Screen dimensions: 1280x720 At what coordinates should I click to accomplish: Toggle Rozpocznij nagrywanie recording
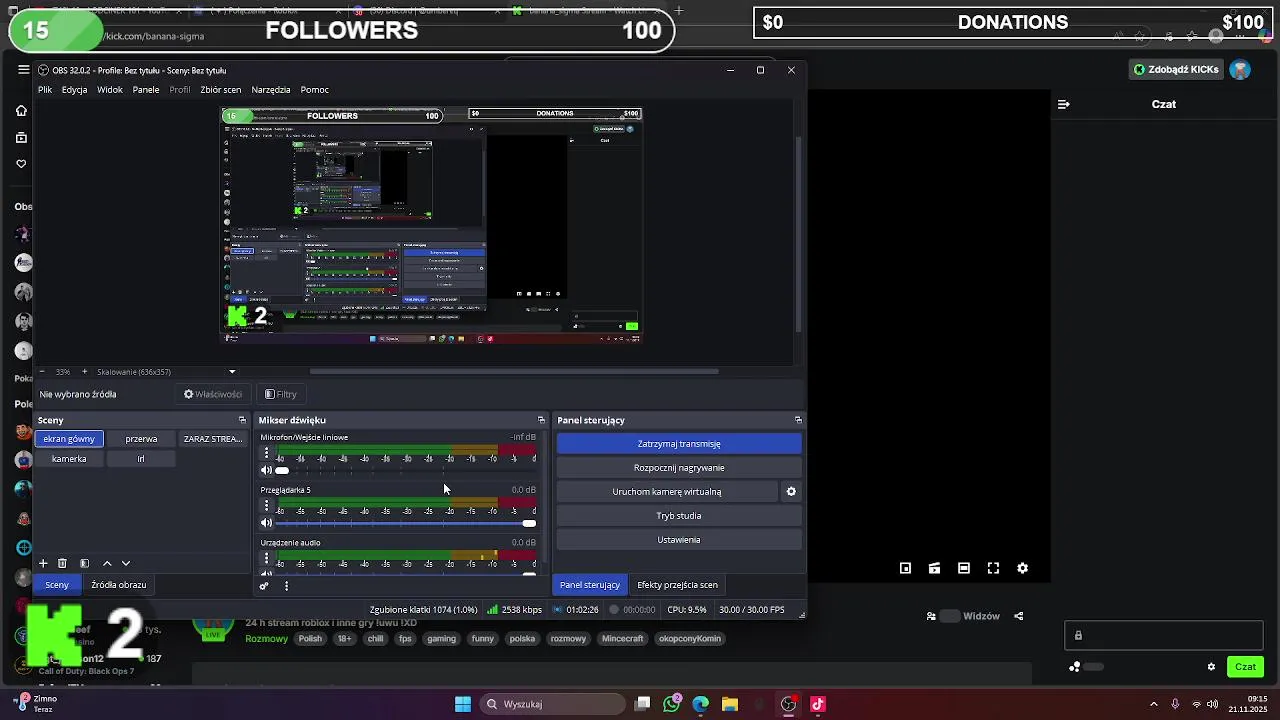pyautogui.click(x=679, y=468)
